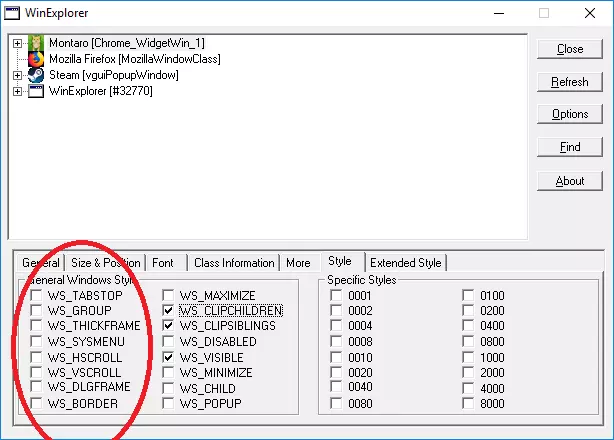Check the WS_MINIMIZE checkbox
Screen dimensions: 614x440
[168, 372]
